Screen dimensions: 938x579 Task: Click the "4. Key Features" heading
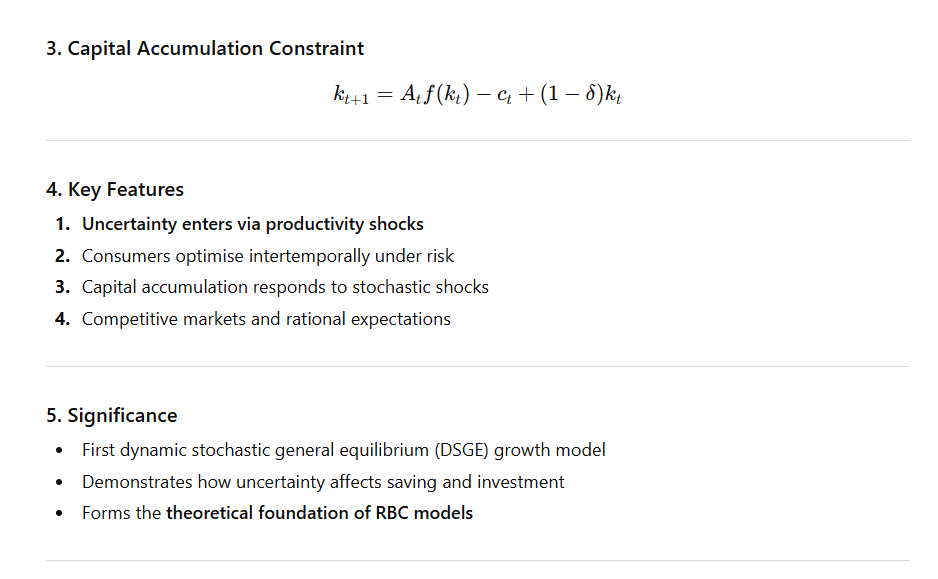coord(115,189)
